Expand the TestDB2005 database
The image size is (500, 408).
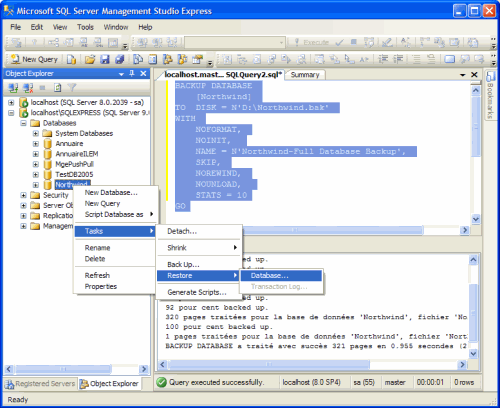pos(36,175)
